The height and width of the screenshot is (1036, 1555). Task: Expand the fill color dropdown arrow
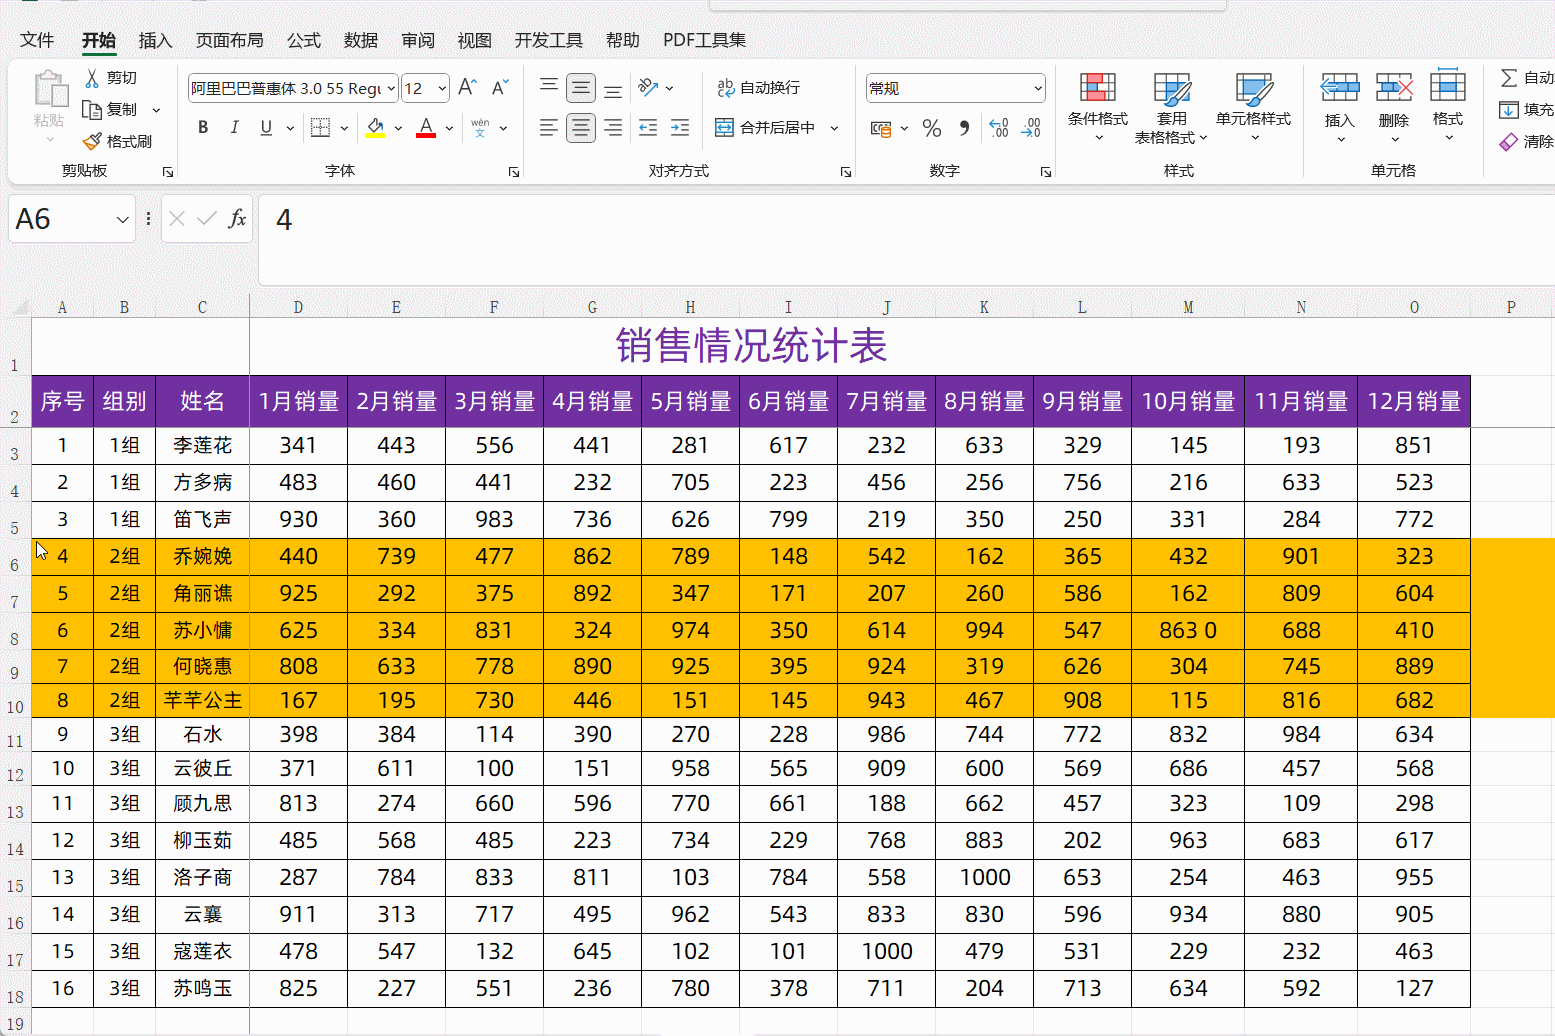(x=397, y=128)
